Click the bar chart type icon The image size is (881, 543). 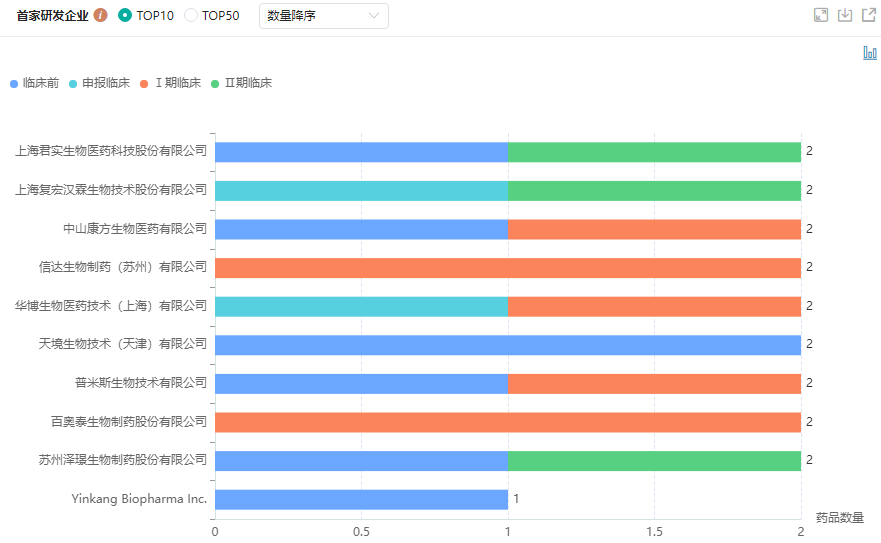click(870, 53)
